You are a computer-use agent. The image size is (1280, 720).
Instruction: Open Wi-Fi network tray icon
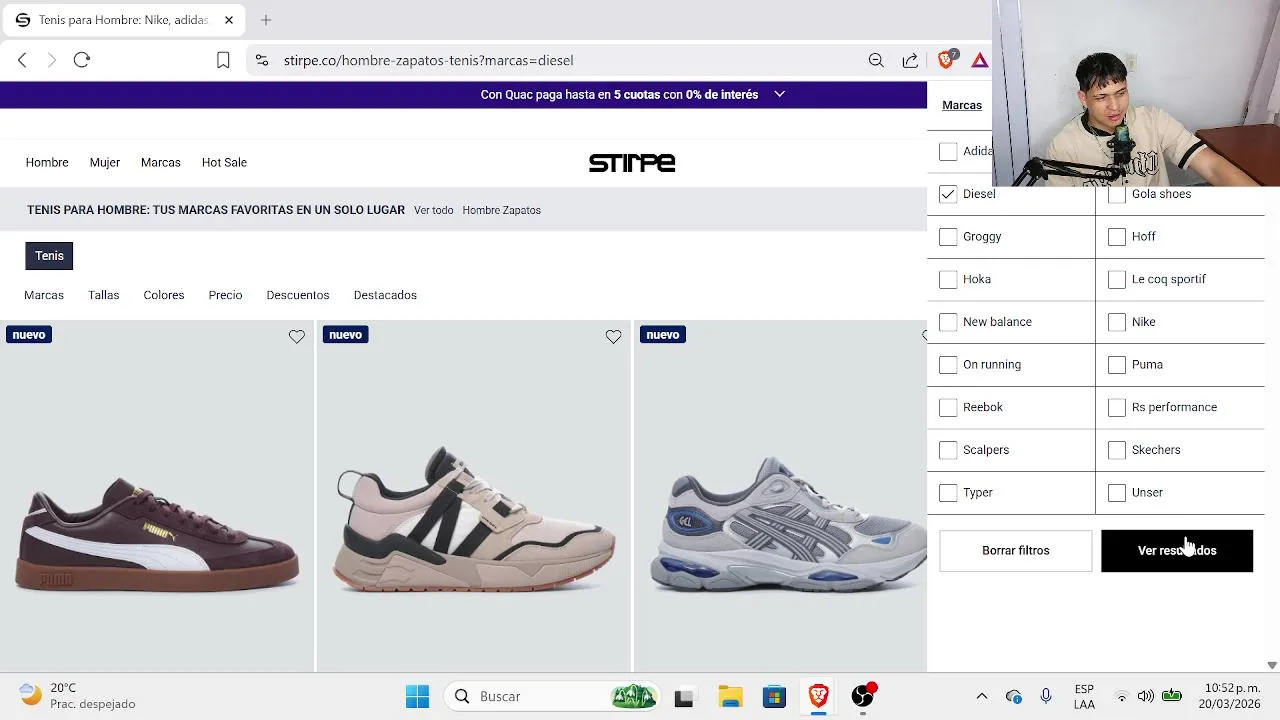pos(1122,696)
